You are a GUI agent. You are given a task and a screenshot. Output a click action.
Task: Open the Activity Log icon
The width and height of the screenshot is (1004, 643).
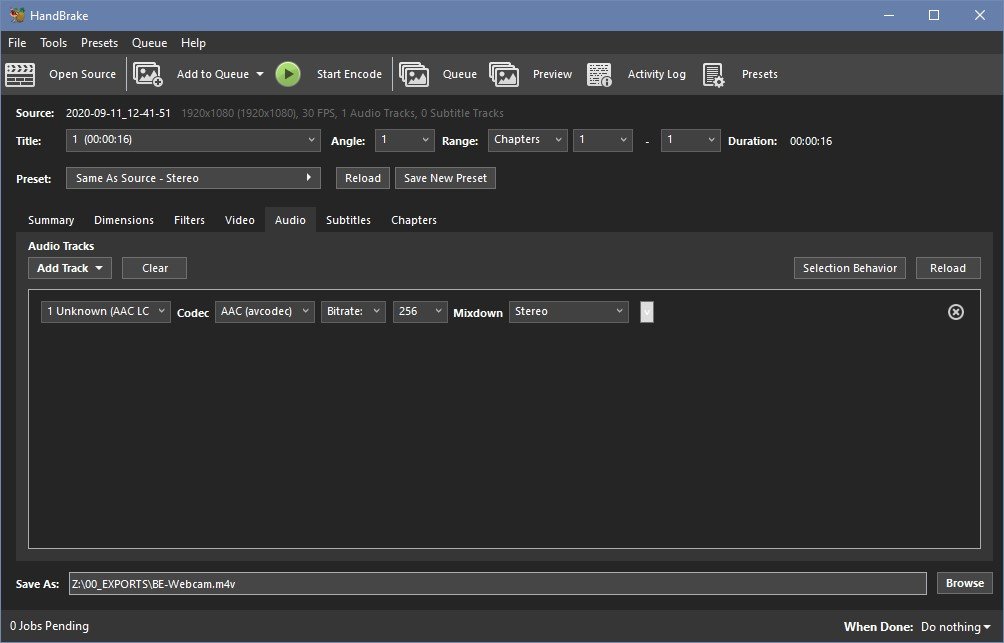click(599, 74)
